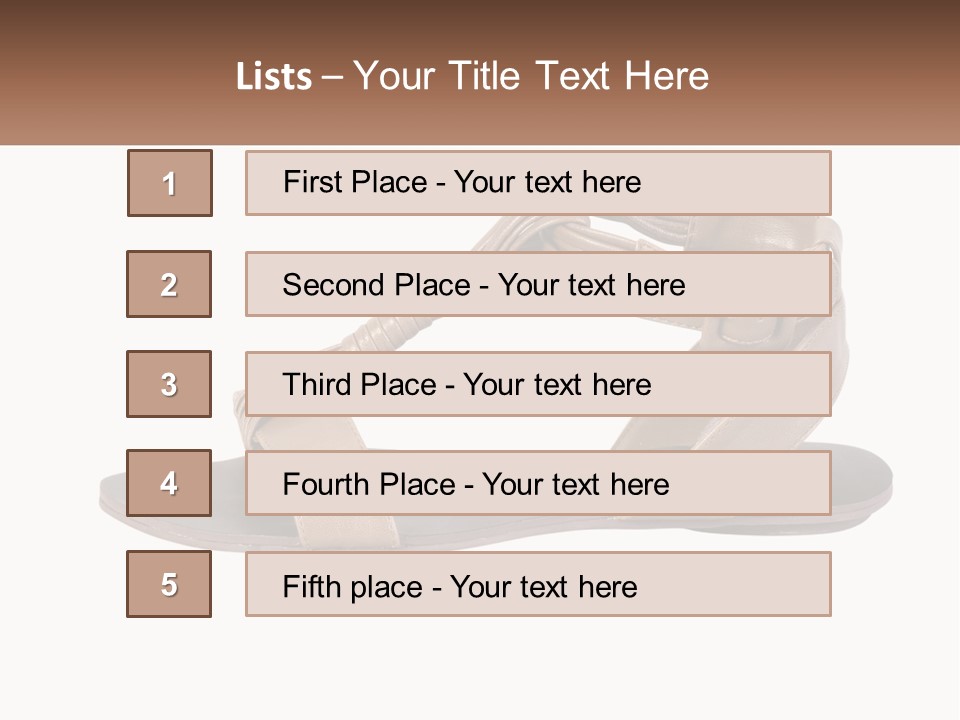Viewport: 960px width, 720px height.
Task: Select the Fifth place text bar
Action: [538, 584]
